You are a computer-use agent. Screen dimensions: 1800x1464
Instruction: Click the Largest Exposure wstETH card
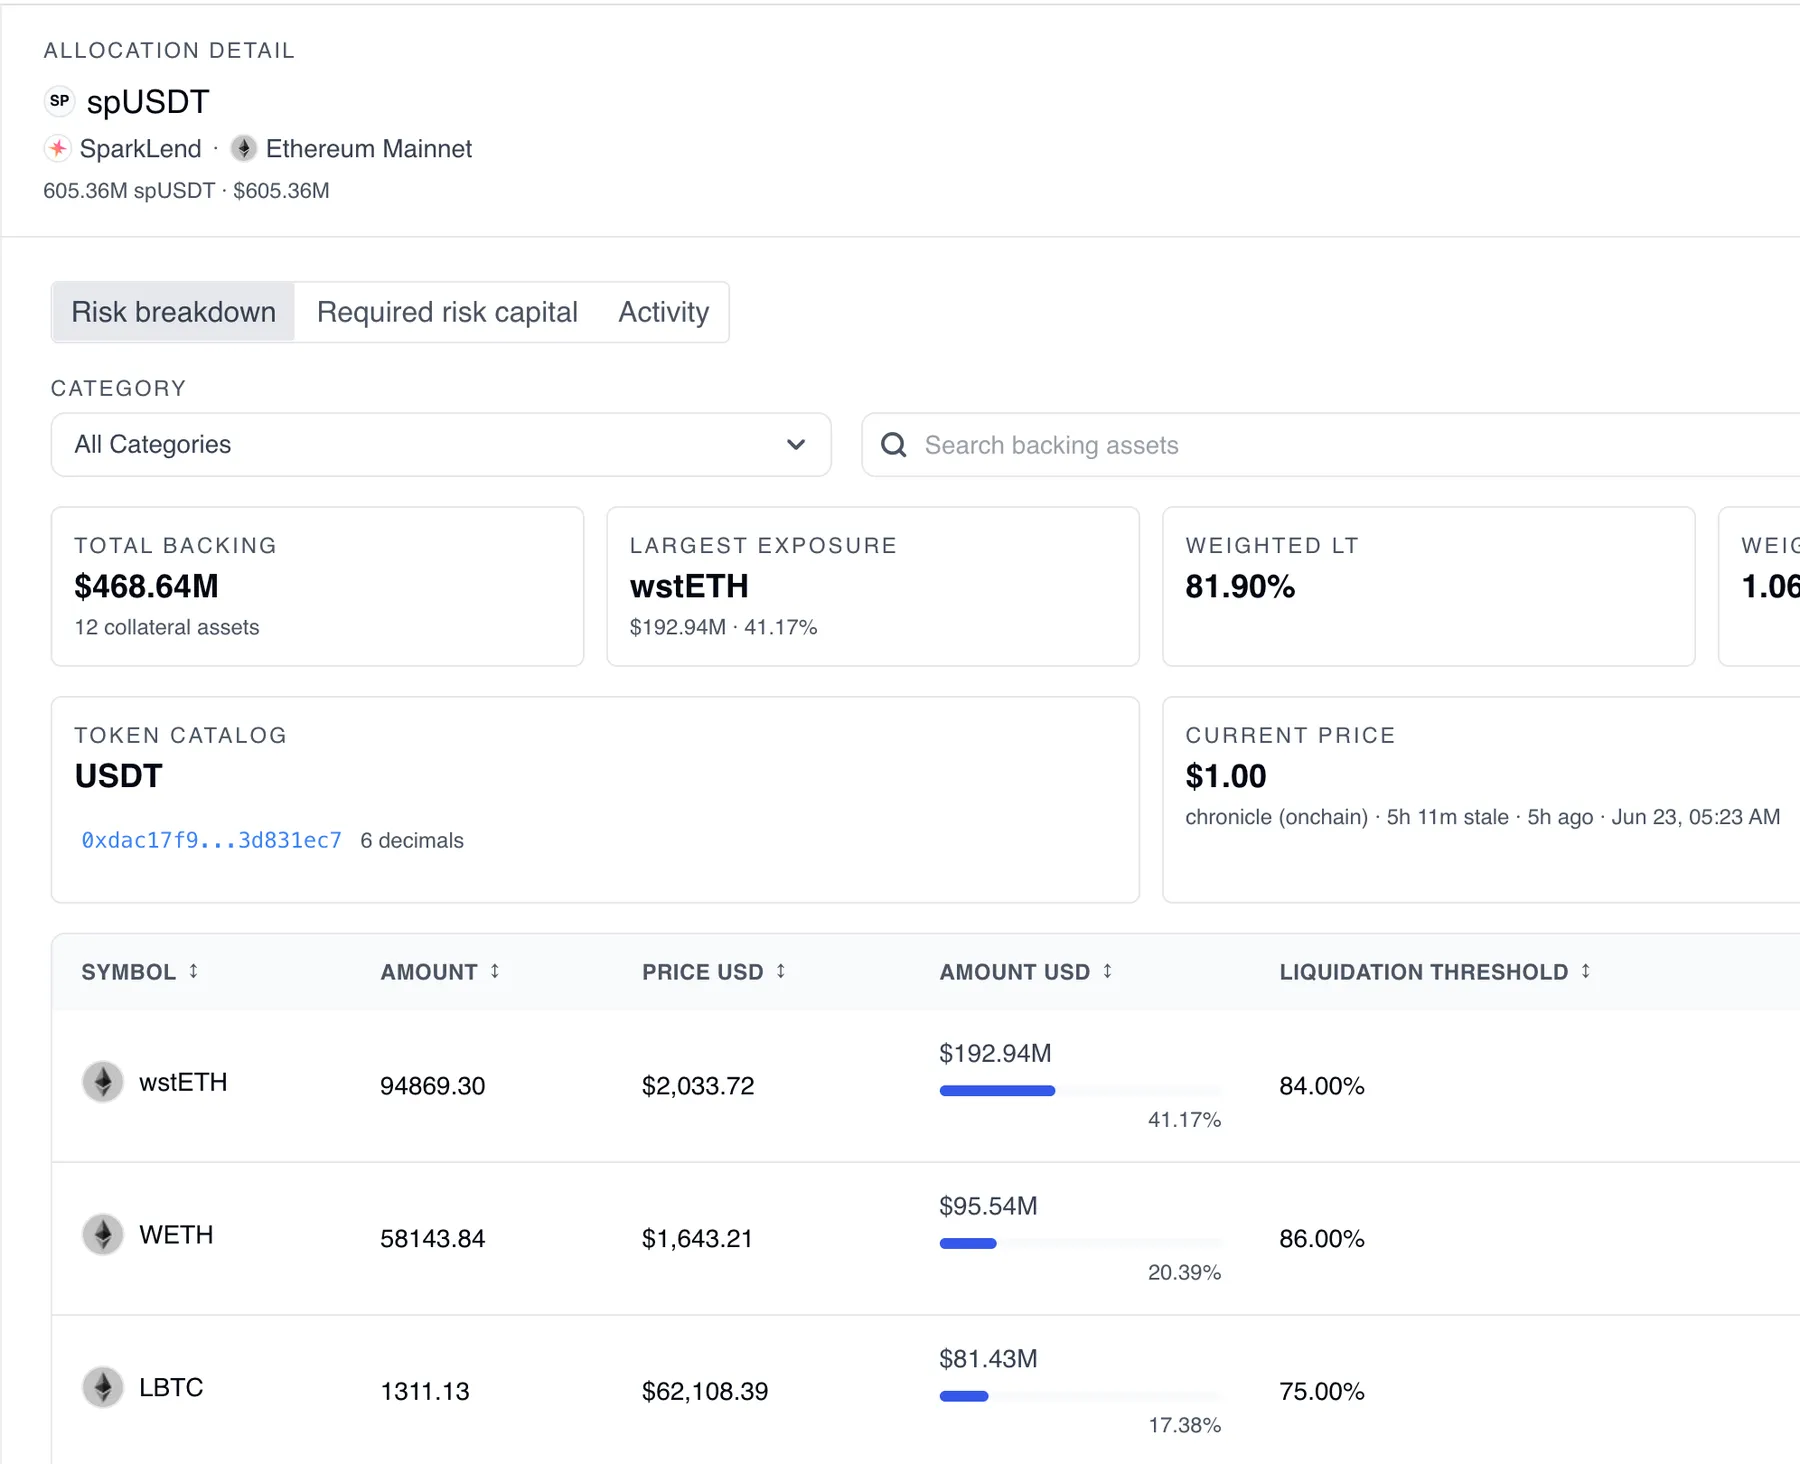tap(873, 586)
